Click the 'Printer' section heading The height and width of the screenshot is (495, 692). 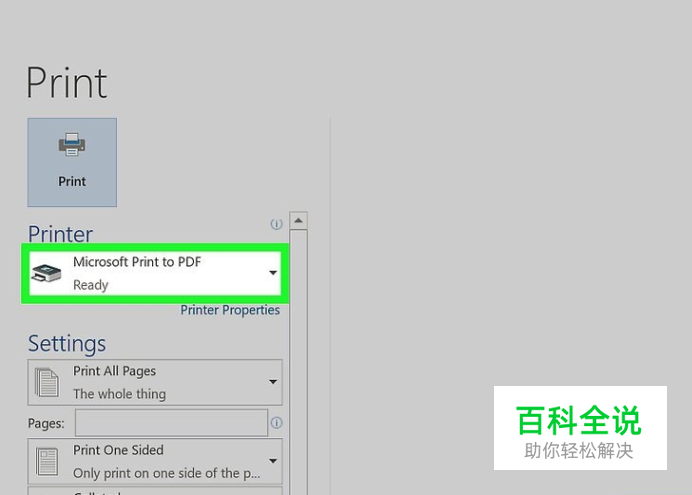pos(60,234)
